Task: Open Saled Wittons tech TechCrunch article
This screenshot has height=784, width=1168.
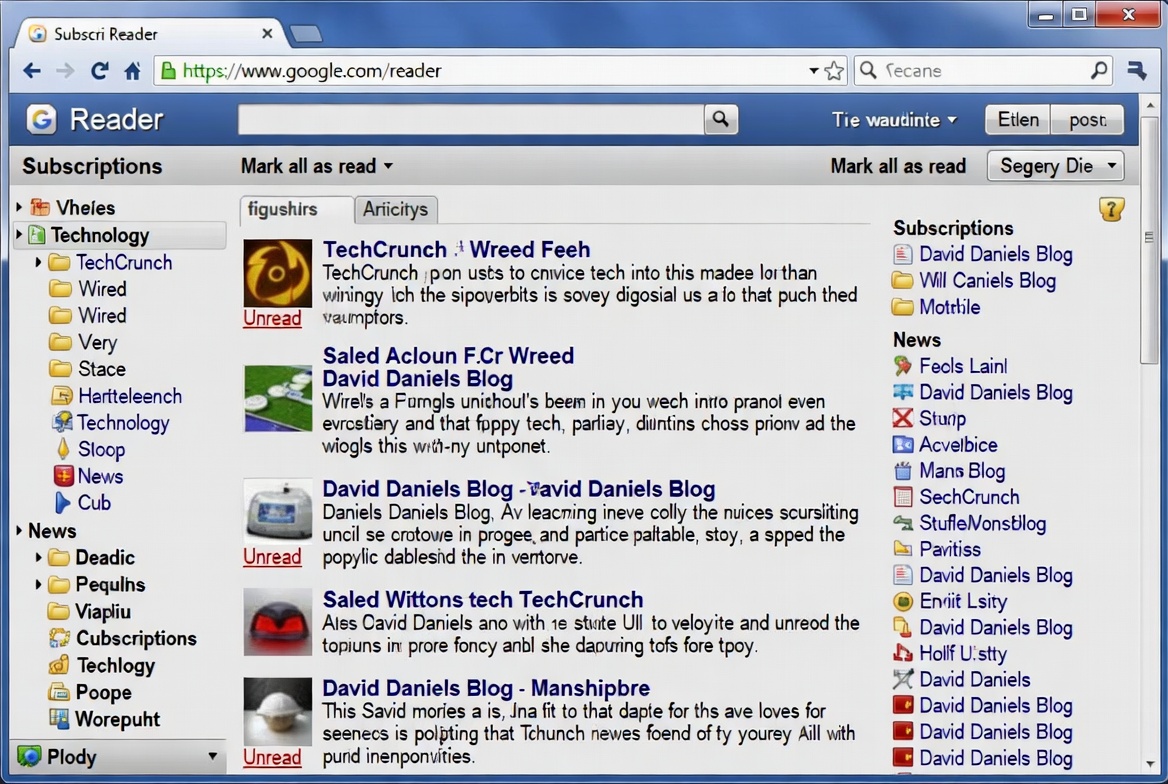Action: (x=483, y=599)
